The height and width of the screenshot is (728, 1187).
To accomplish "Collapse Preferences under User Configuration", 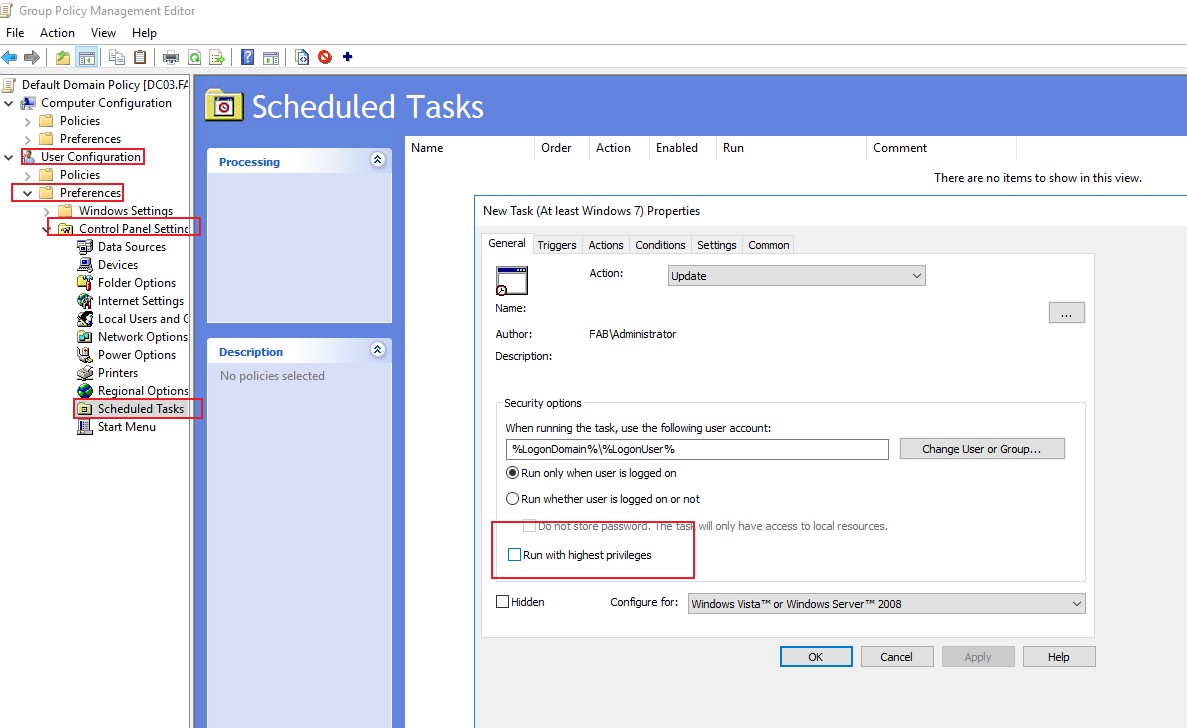I will [27, 193].
